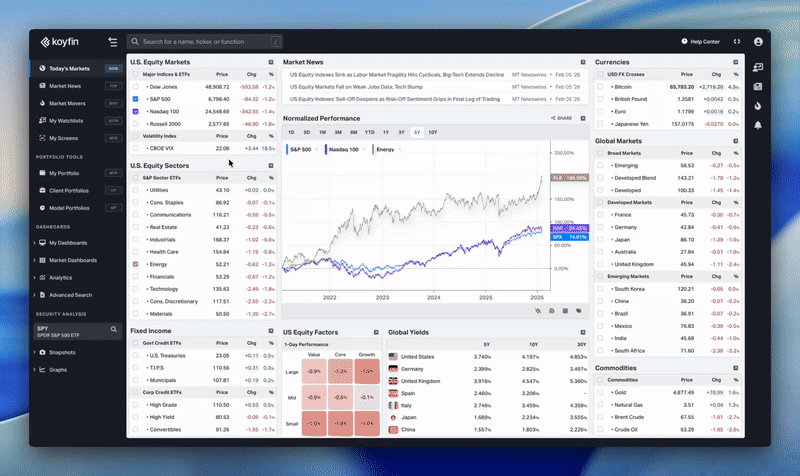
Task: Open the U.S. Equity Markets widget expand icon
Action: click(270, 62)
